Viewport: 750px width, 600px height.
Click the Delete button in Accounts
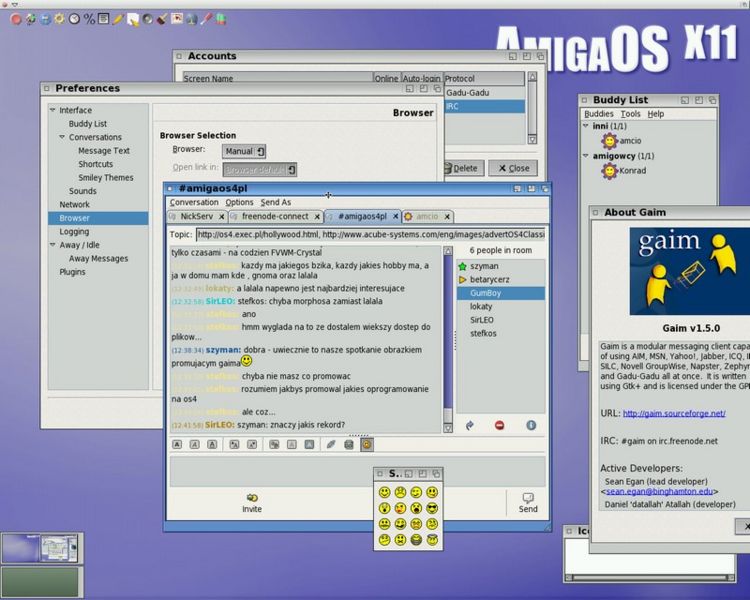click(x=460, y=168)
